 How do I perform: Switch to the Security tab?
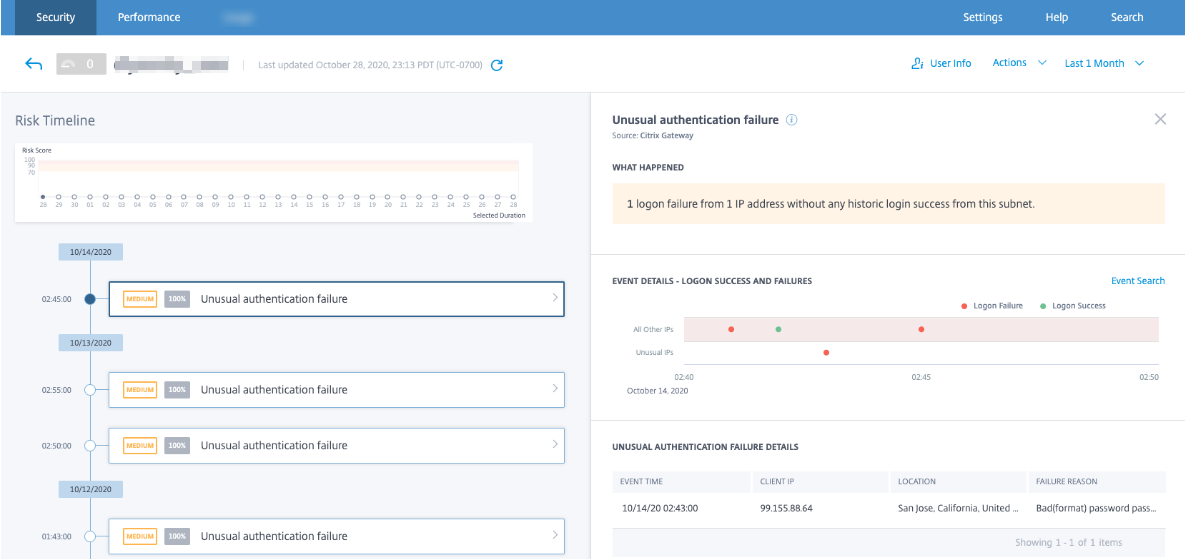[56, 17]
